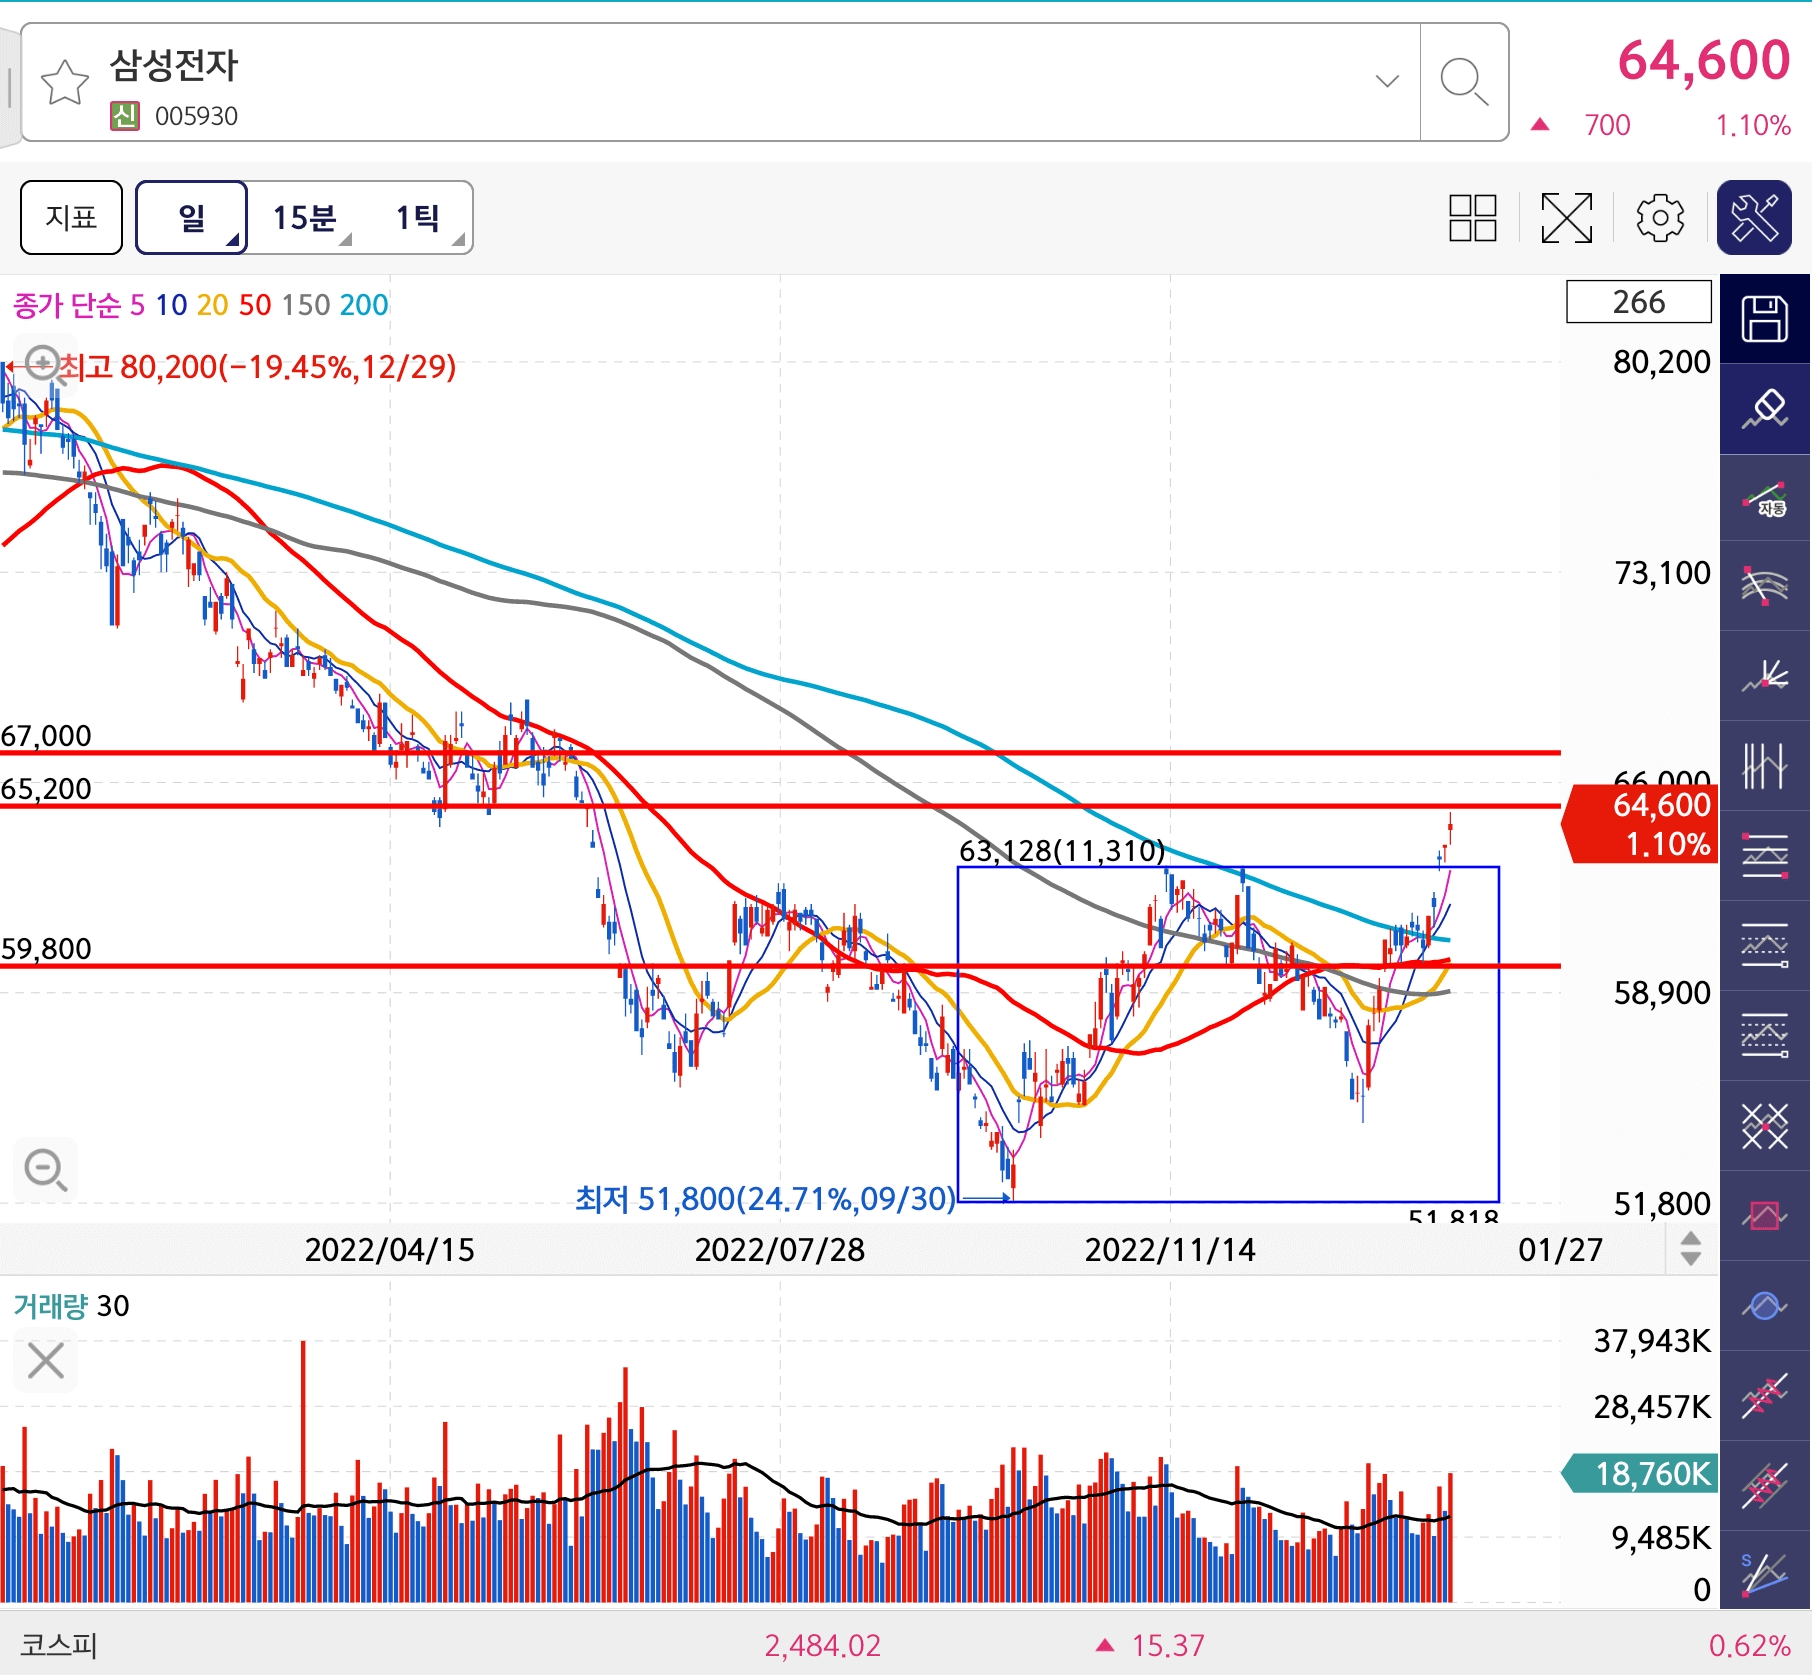Click the 최저 51,800 low annotation
Image resolution: width=1812 pixels, height=1675 pixels.
(765, 1198)
